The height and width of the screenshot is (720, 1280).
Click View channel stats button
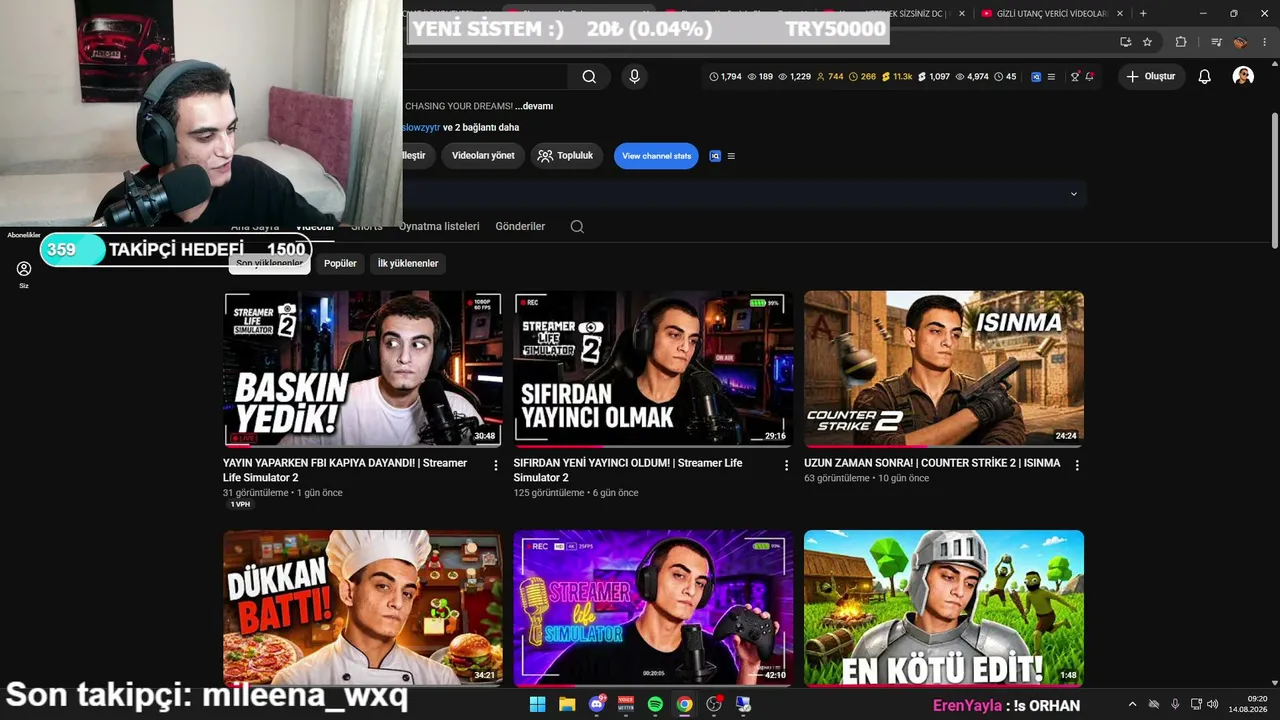[x=656, y=156]
